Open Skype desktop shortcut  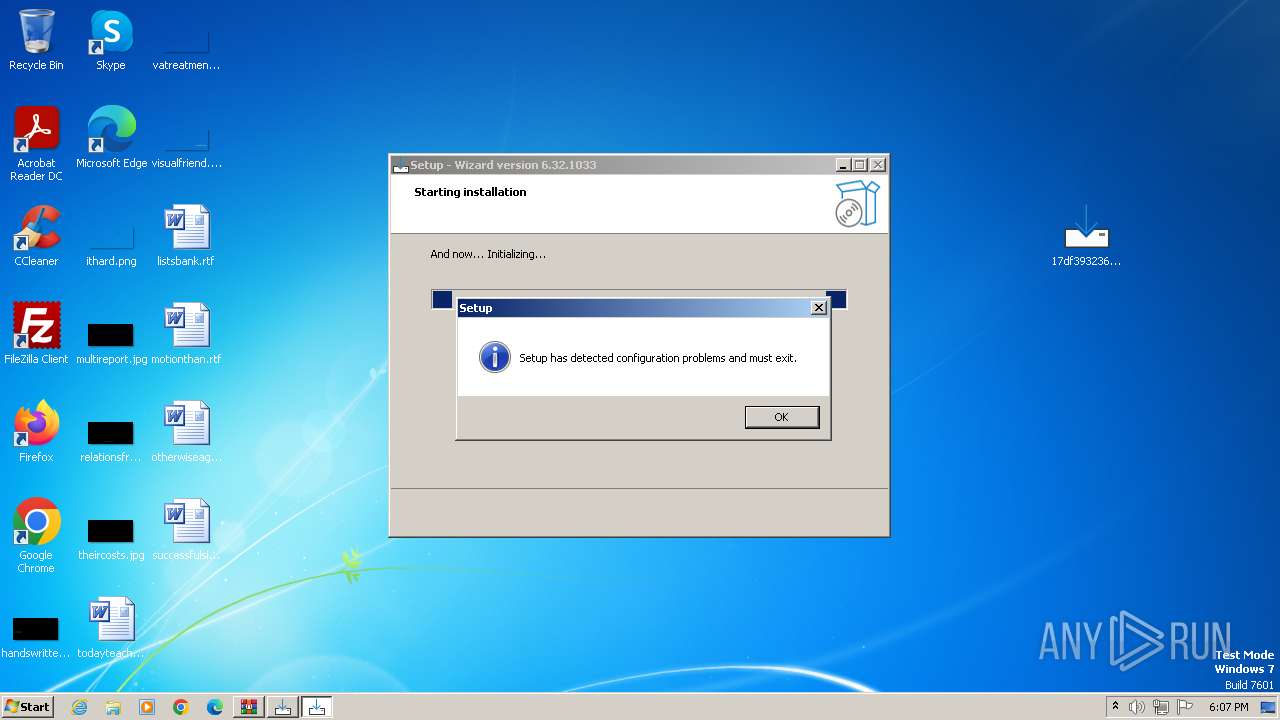(111, 41)
